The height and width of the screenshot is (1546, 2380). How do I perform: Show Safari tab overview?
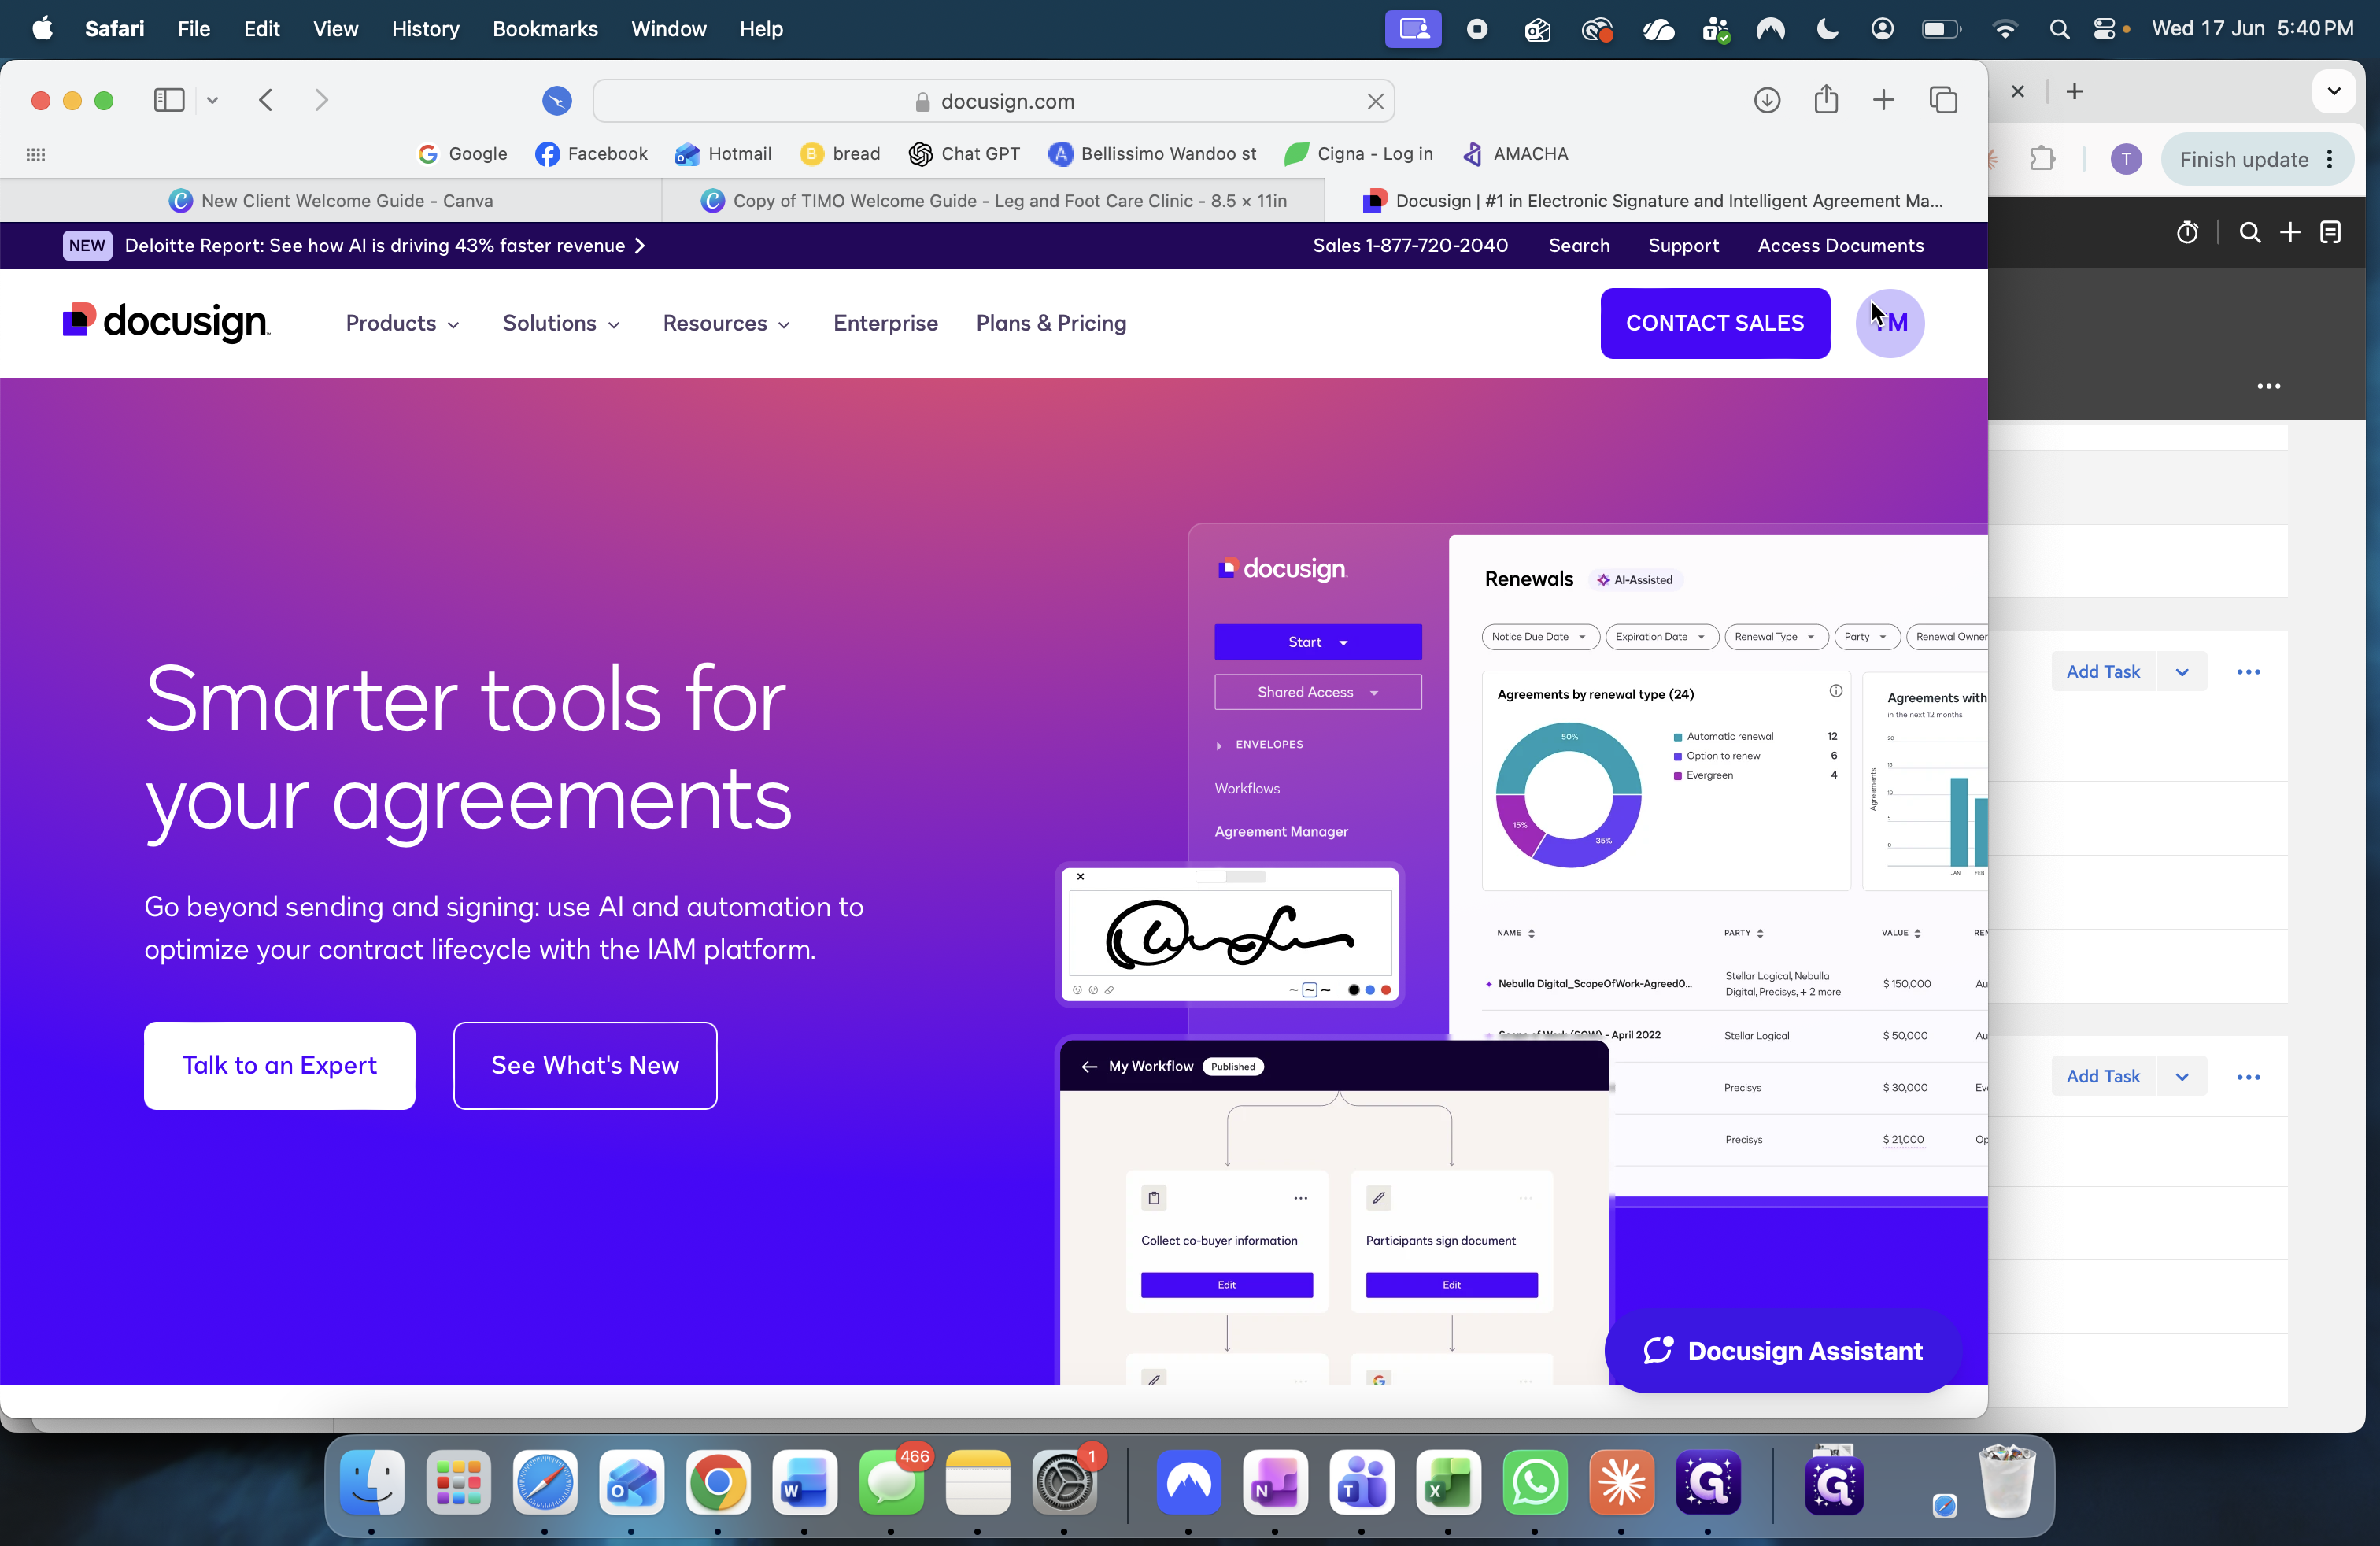click(1943, 100)
